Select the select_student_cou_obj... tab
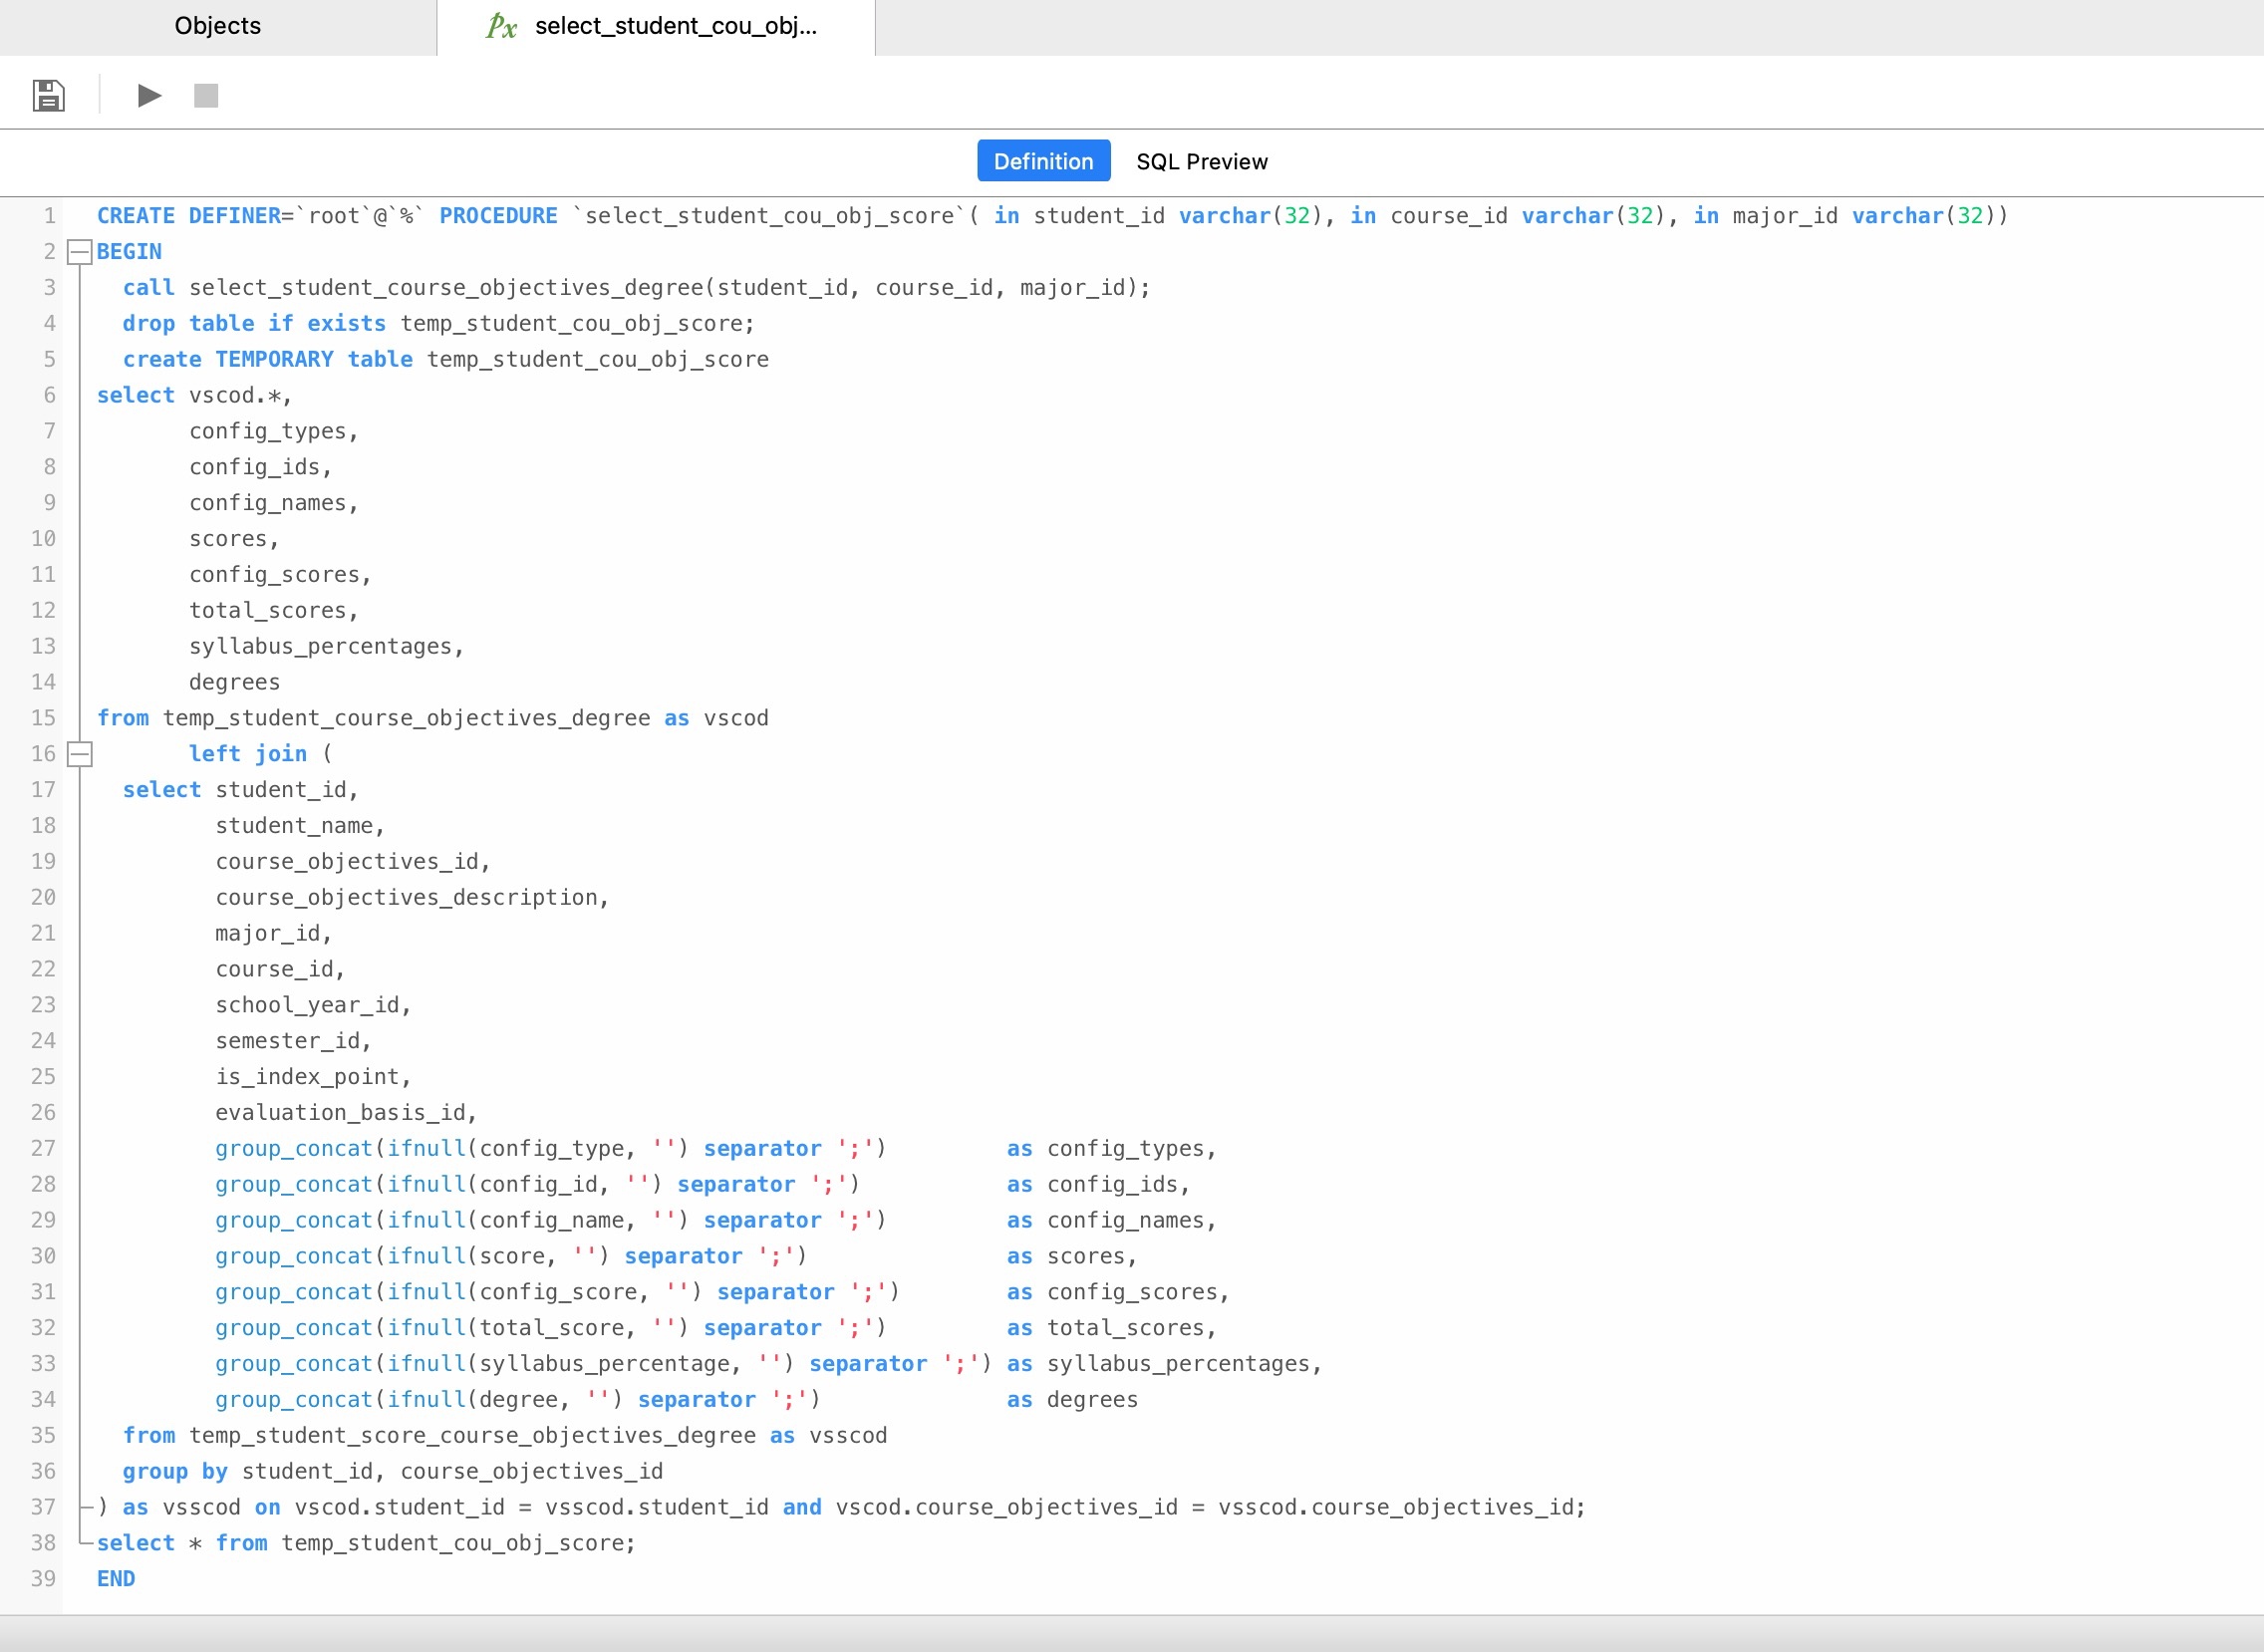Viewport: 2264px width, 1652px height. tap(675, 26)
